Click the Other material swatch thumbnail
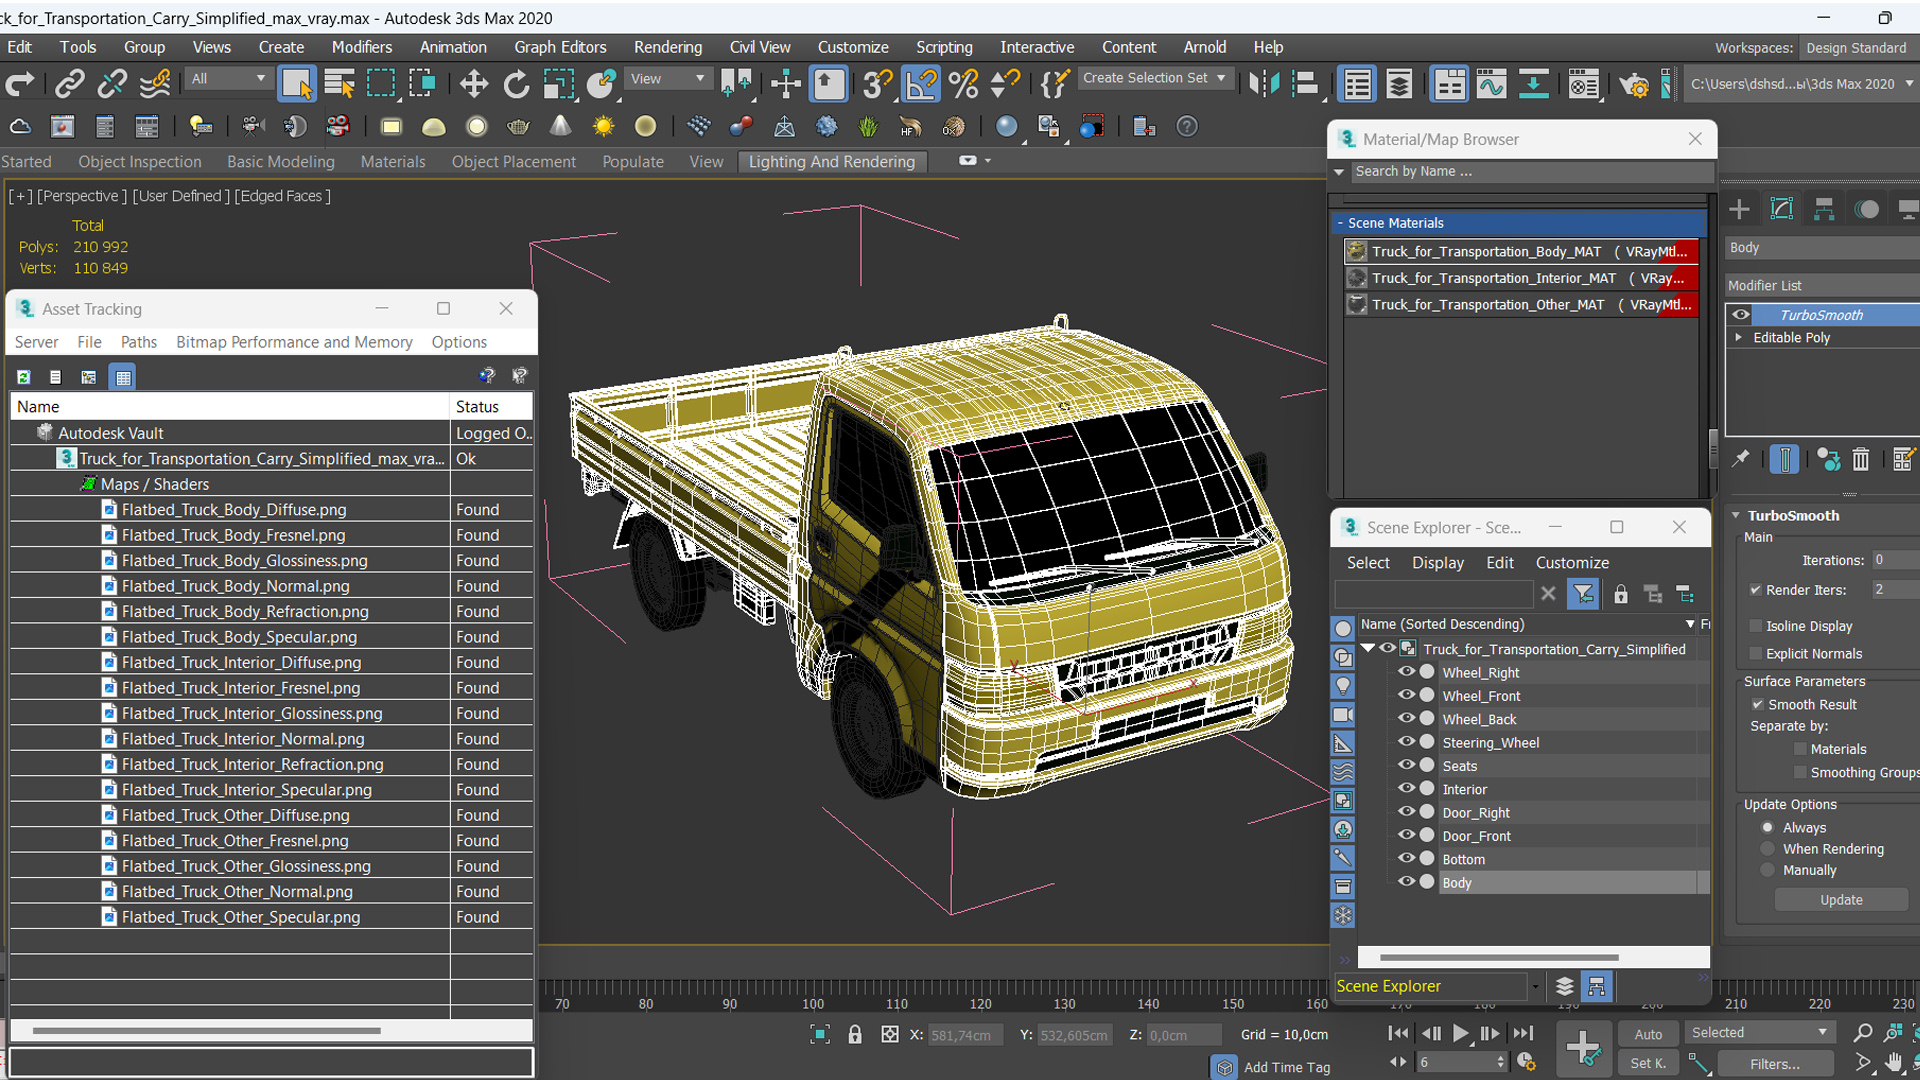 point(1357,305)
